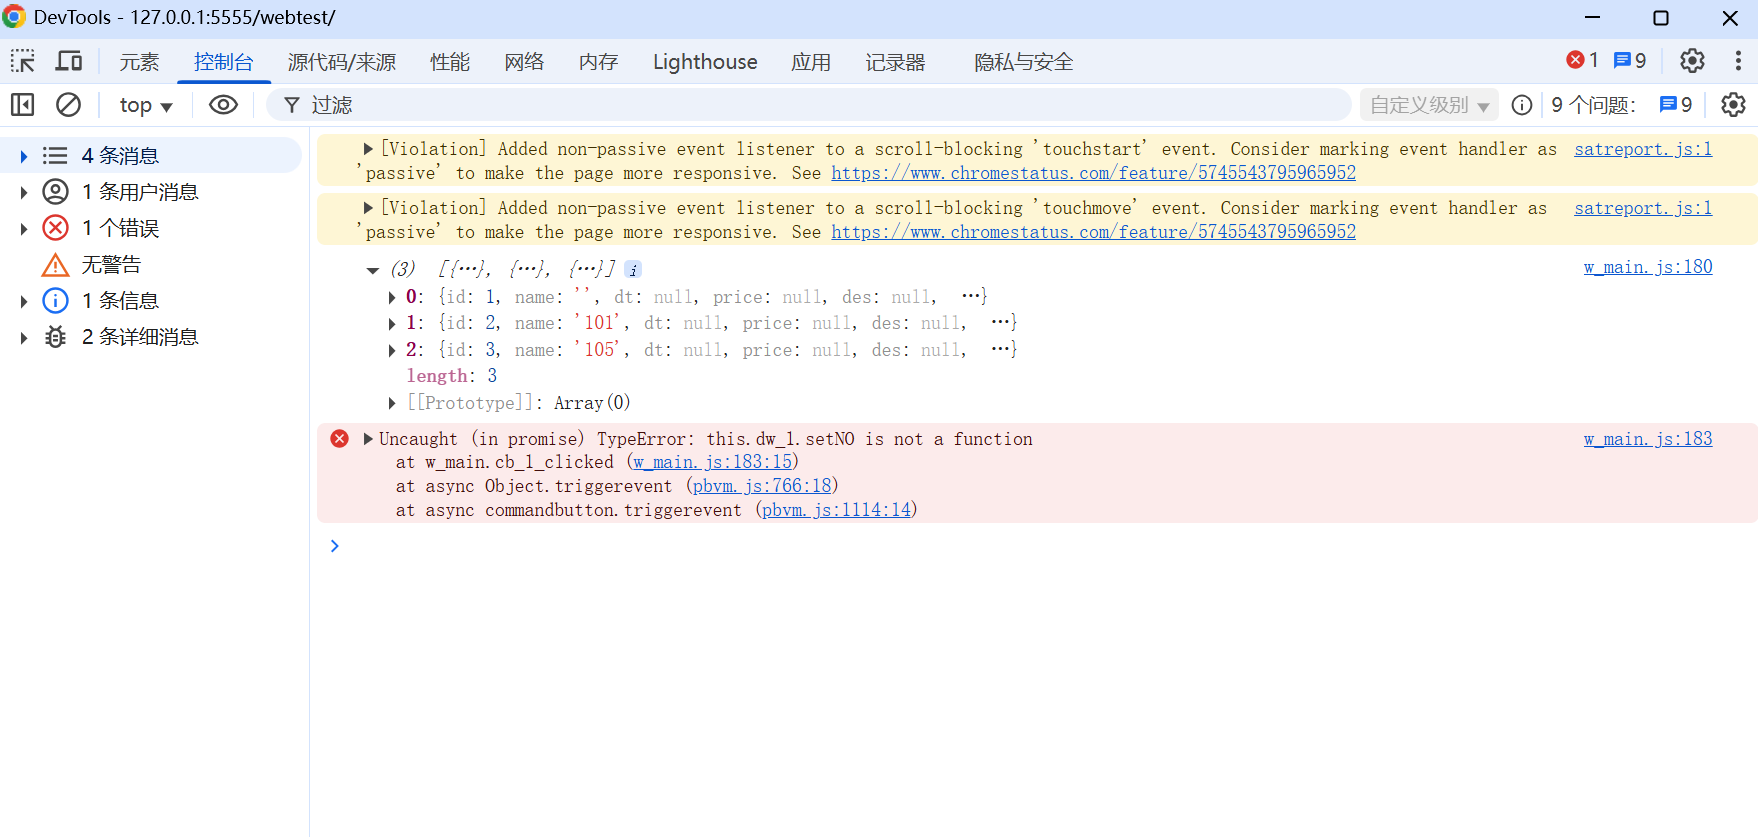Open the DevTools three-dot menu
The width and height of the screenshot is (1758, 837).
pos(1738,61)
